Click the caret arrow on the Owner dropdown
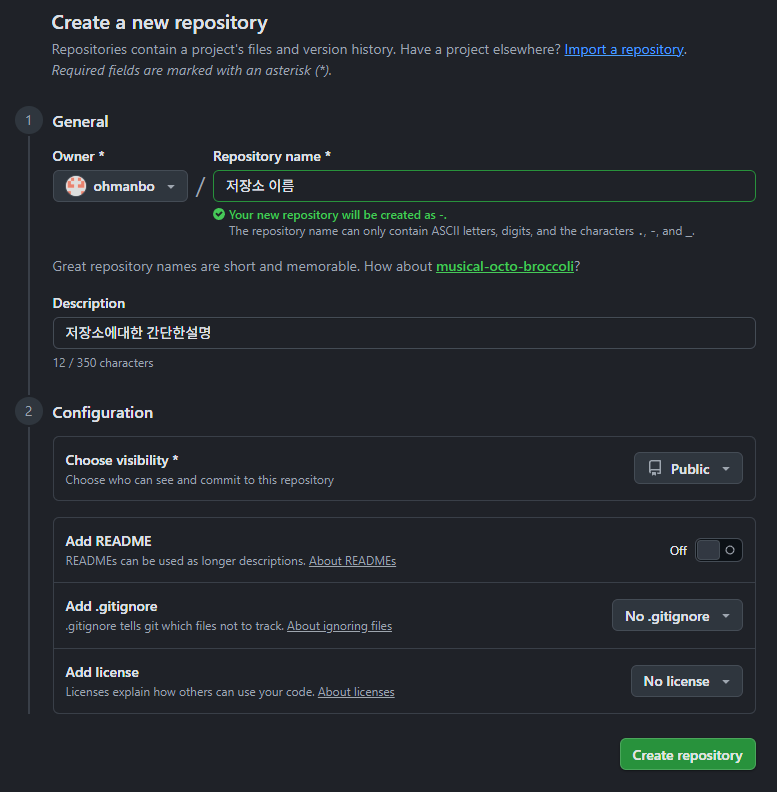Viewport: 777px width, 792px height. tap(171, 187)
